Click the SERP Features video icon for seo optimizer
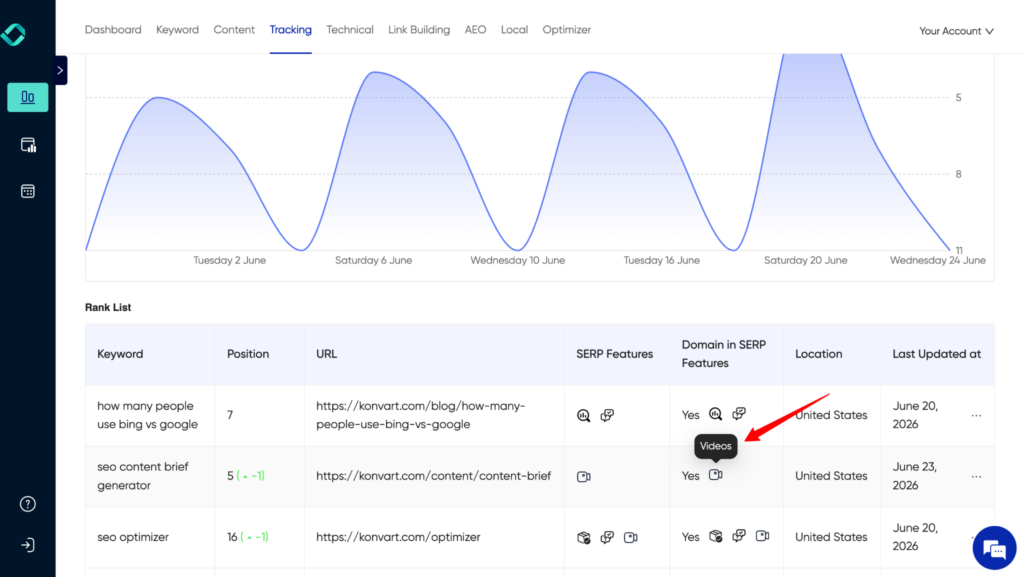The height and width of the screenshot is (577, 1024). point(630,537)
